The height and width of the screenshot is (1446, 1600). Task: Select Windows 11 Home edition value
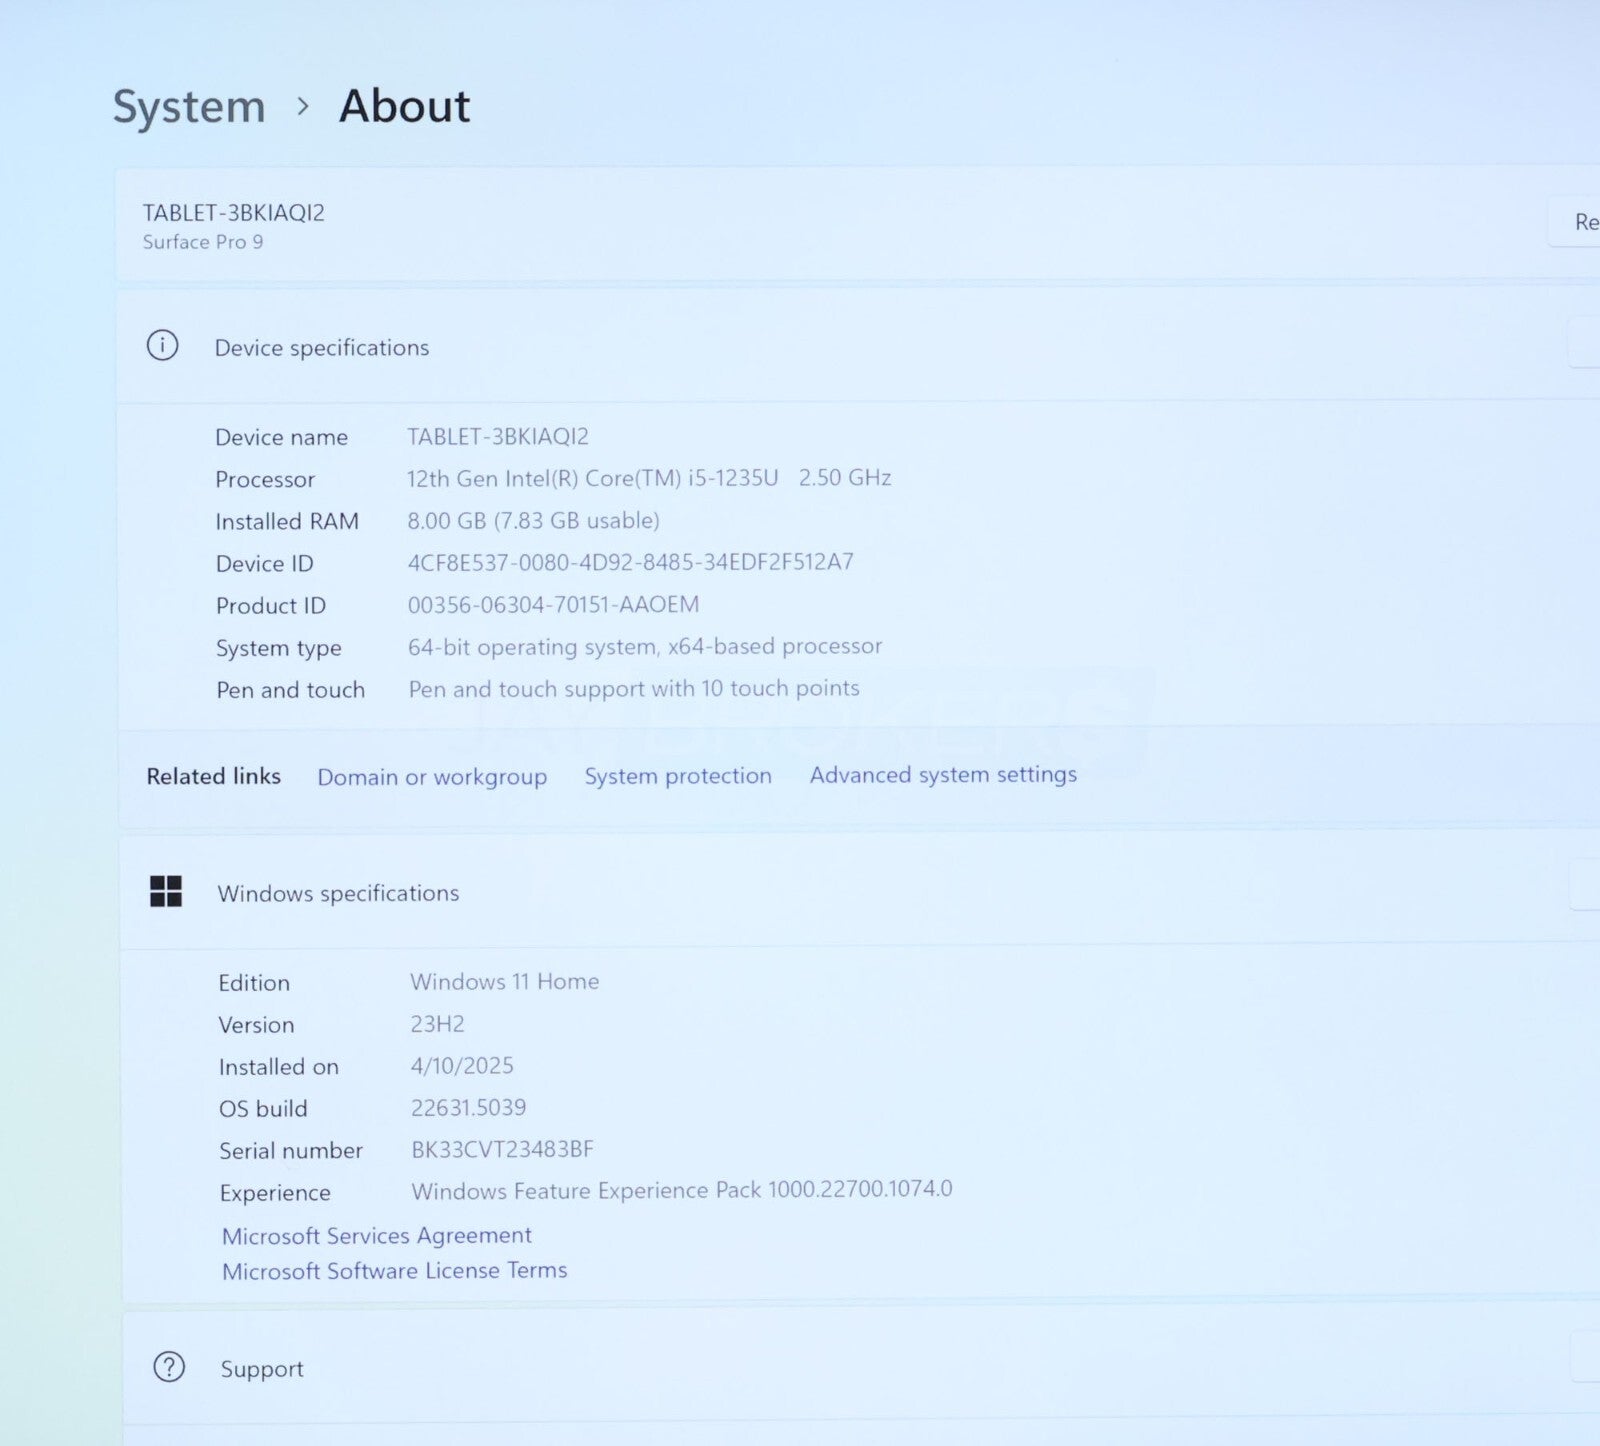tap(505, 982)
